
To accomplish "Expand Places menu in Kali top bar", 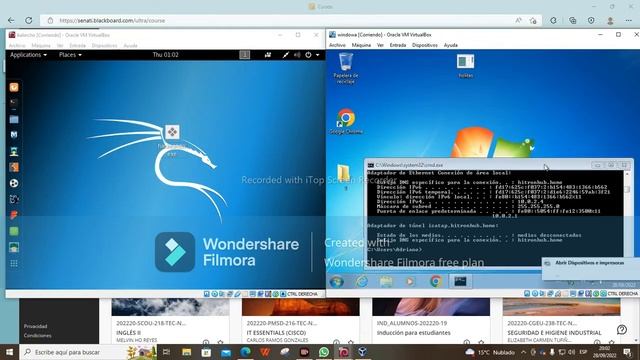I will click(70, 55).
